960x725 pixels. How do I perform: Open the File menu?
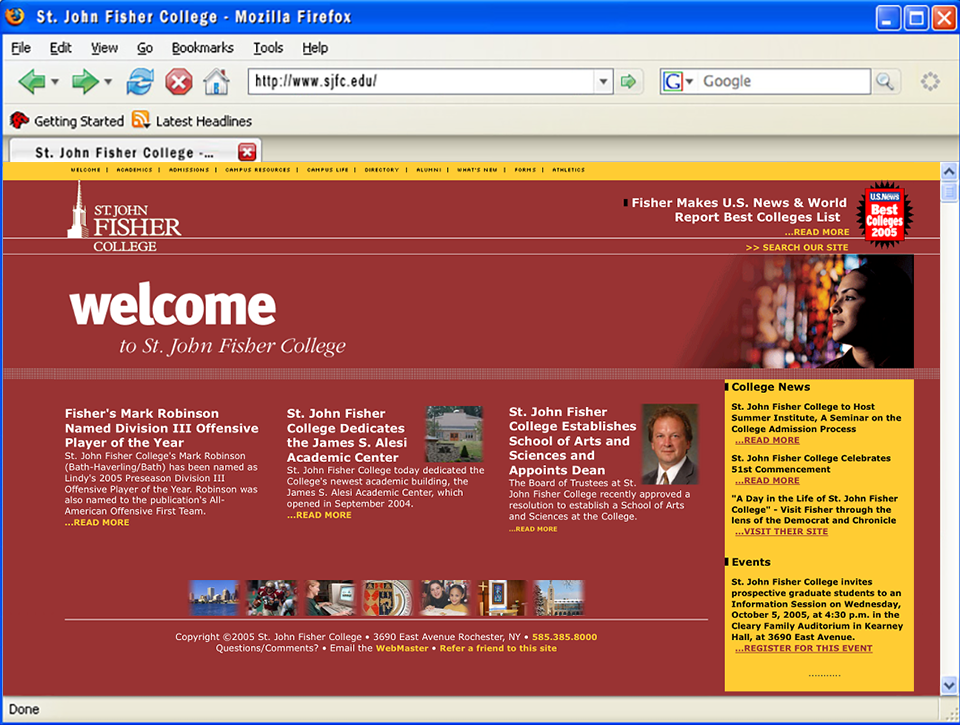[21, 48]
